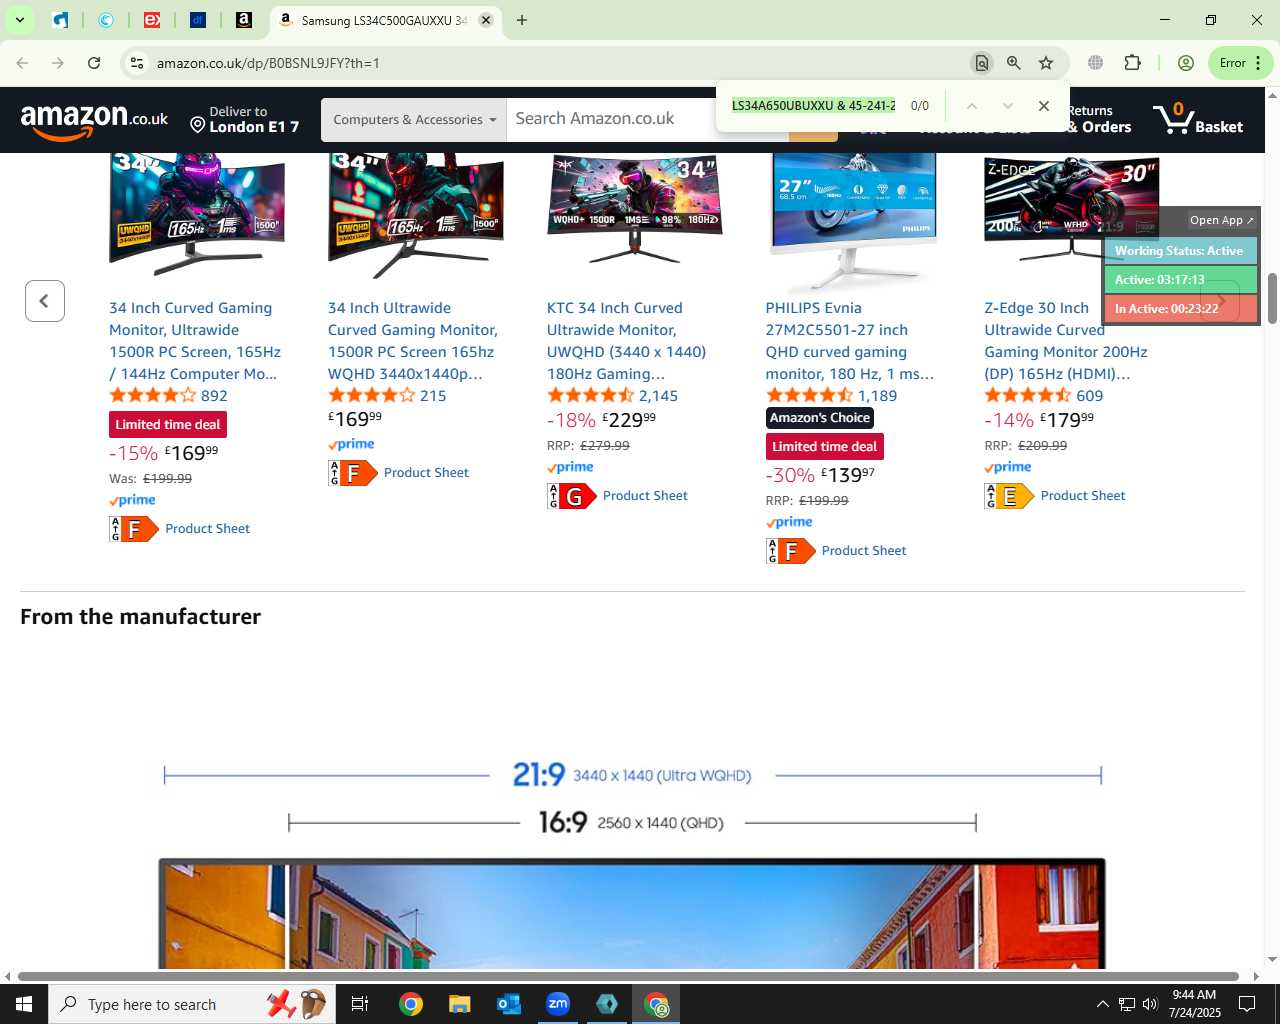This screenshot has width=1280, height=1024.
Task: Open the notifications center icon
Action: [1247, 1004]
